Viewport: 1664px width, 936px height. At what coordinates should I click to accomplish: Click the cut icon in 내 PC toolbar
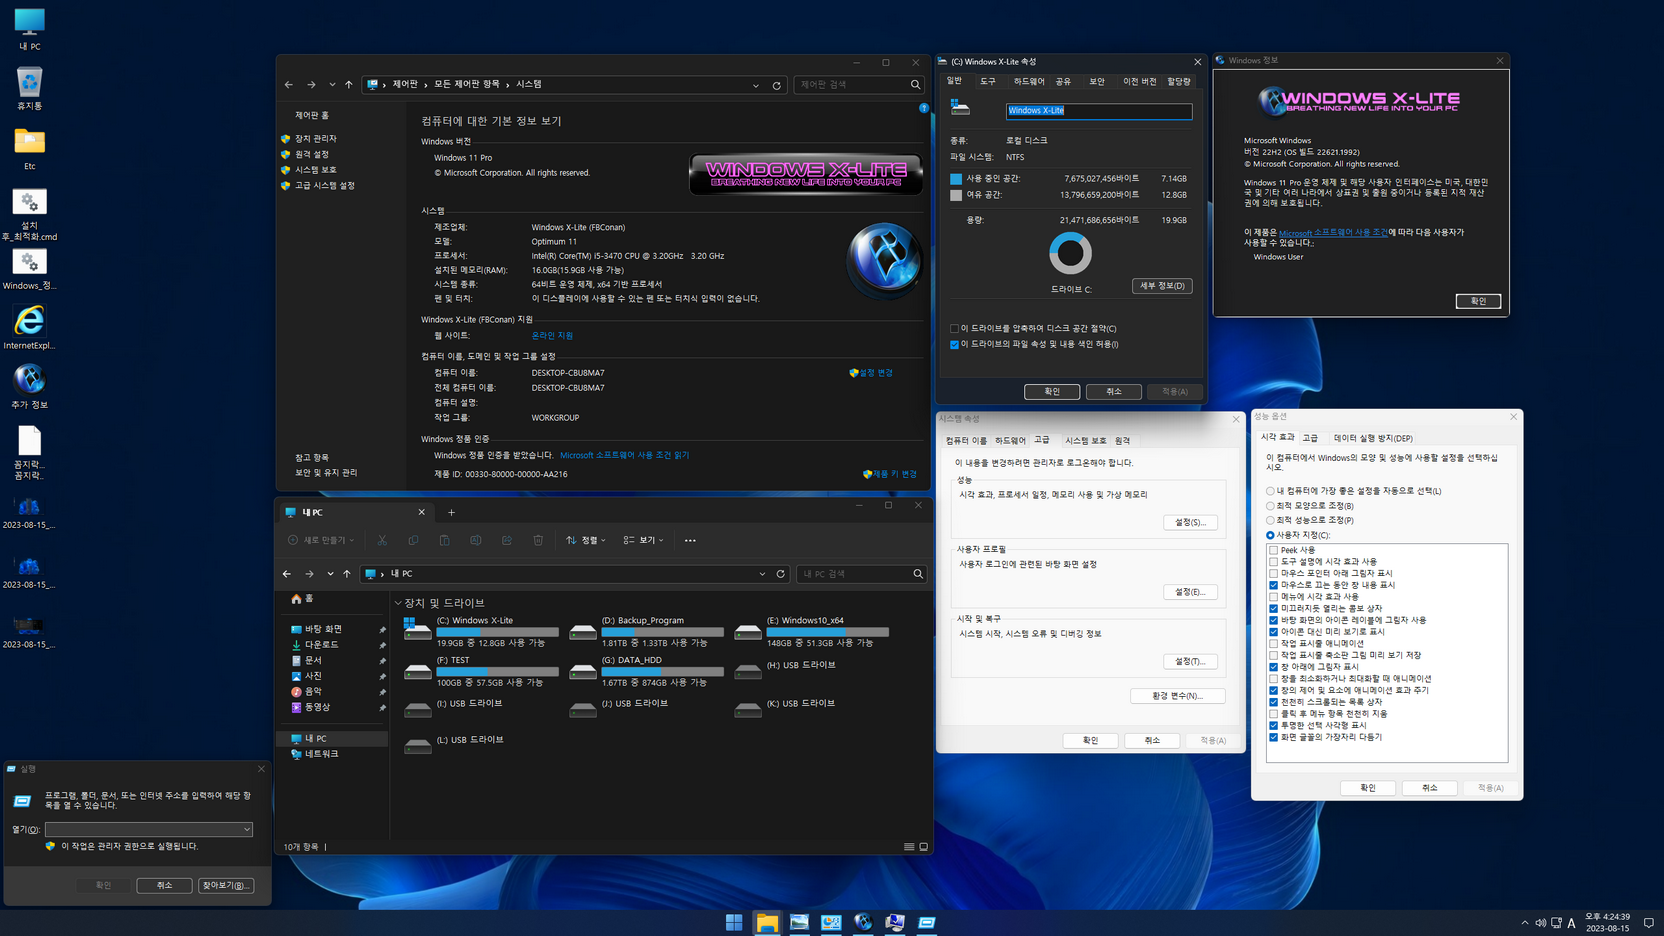click(382, 540)
